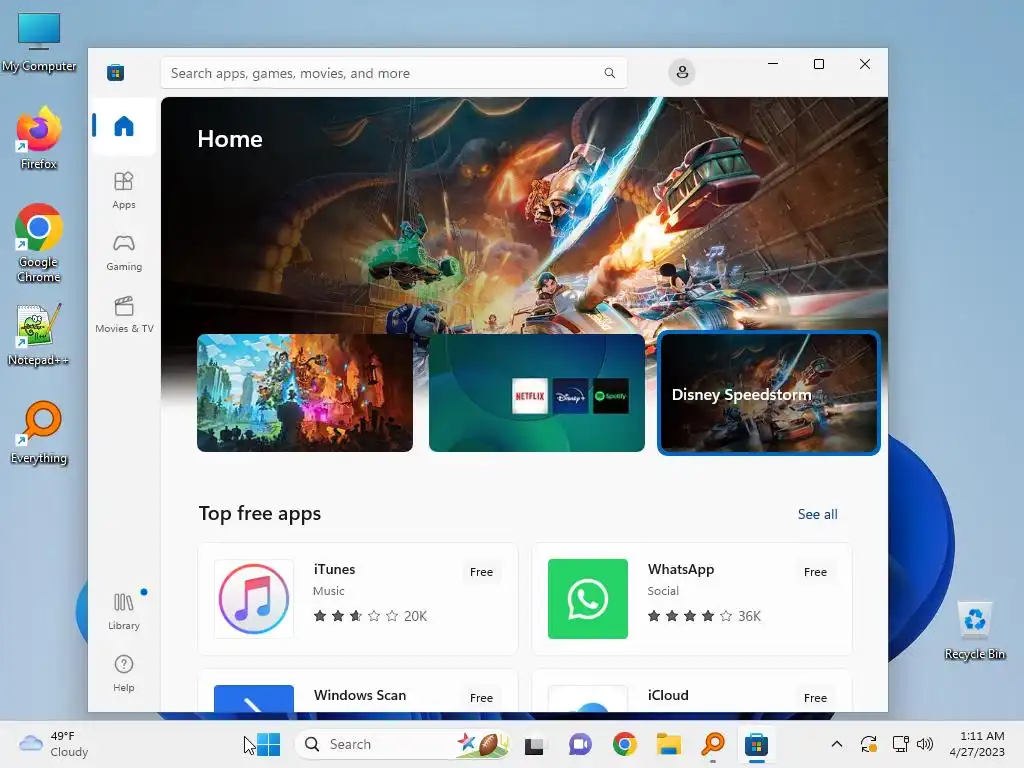Open the Home section in the sidebar
The width and height of the screenshot is (1024, 768).
tap(123, 126)
